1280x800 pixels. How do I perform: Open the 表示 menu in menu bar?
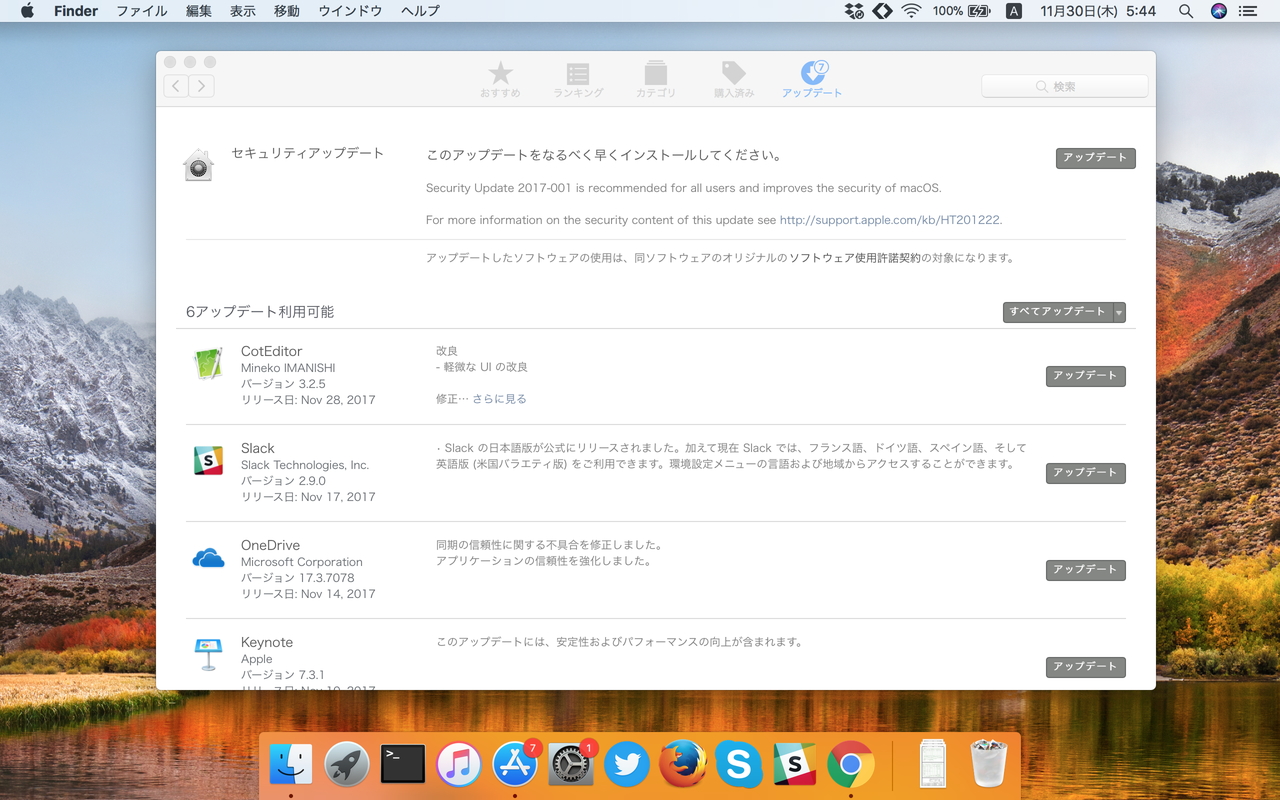pyautogui.click(x=241, y=11)
